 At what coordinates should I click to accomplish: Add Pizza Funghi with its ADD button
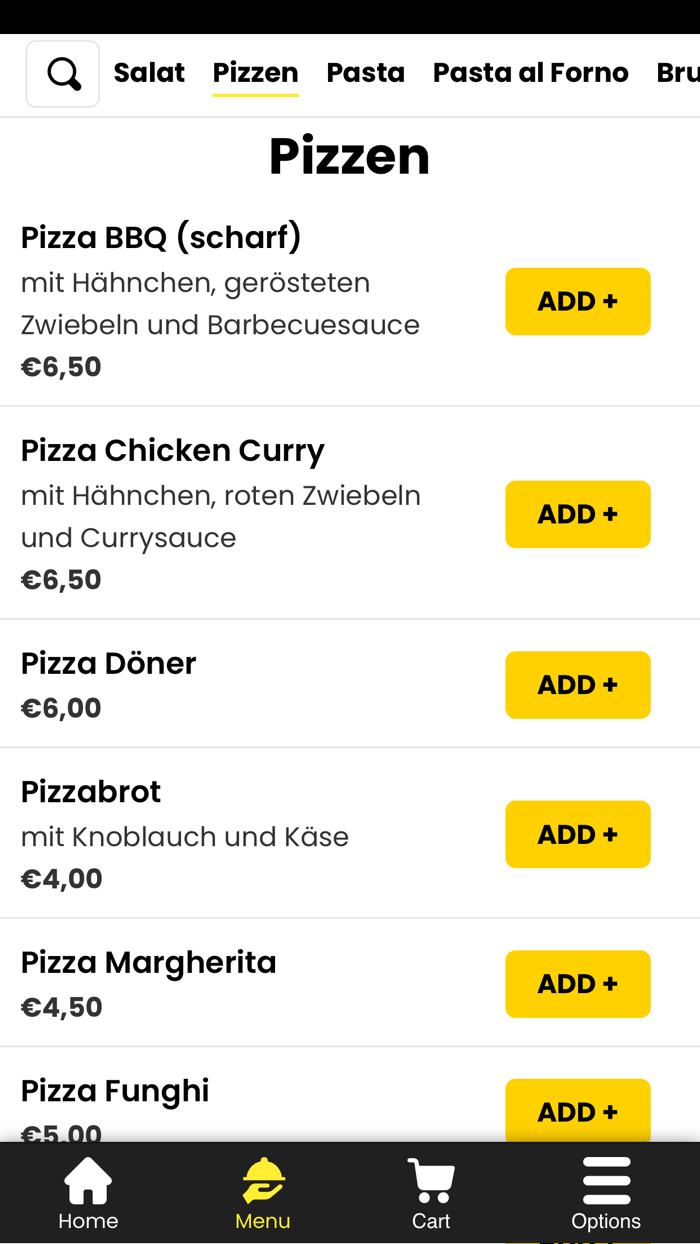pyautogui.click(x=578, y=1111)
